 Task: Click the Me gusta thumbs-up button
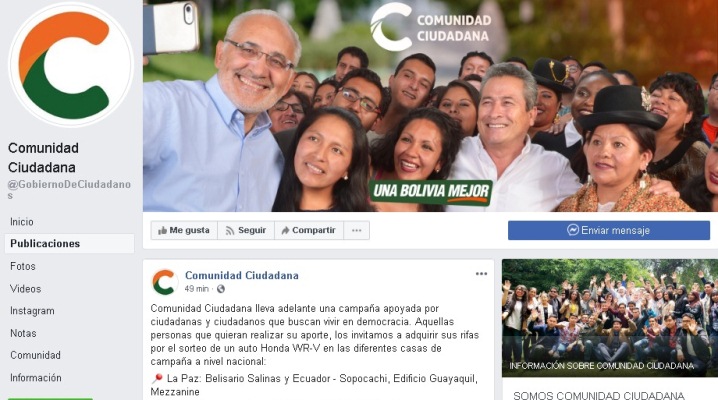point(184,230)
